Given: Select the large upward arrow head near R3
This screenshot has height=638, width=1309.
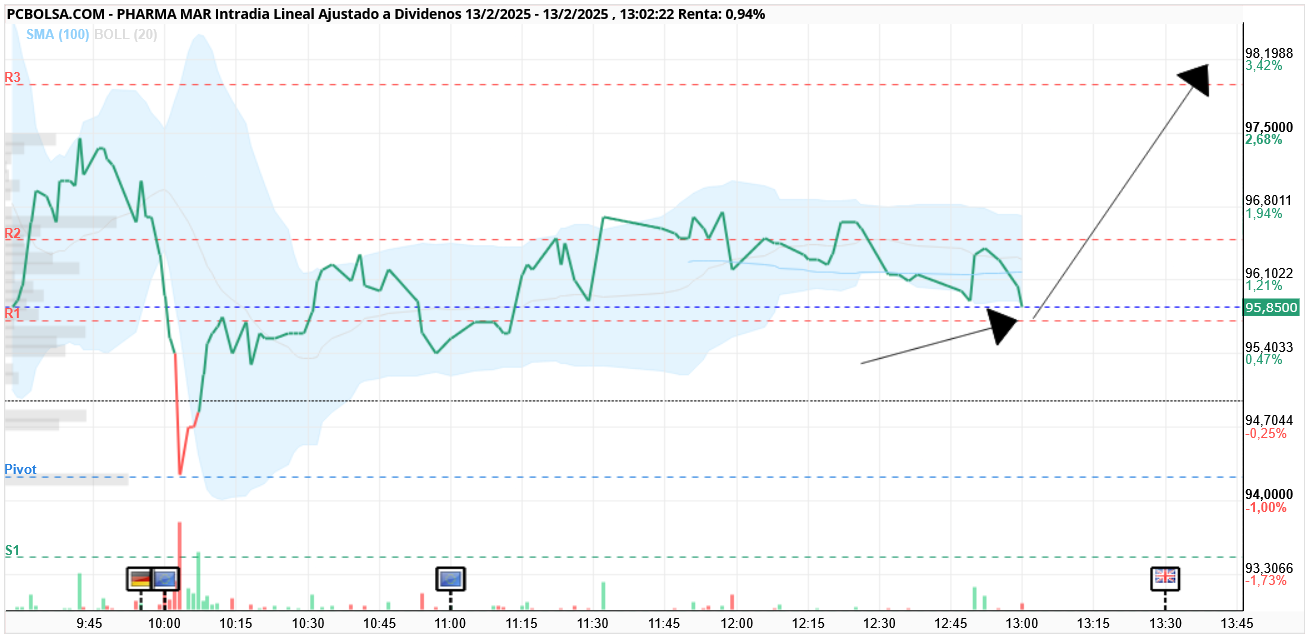Looking at the screenshot, I should (1194, 81).
